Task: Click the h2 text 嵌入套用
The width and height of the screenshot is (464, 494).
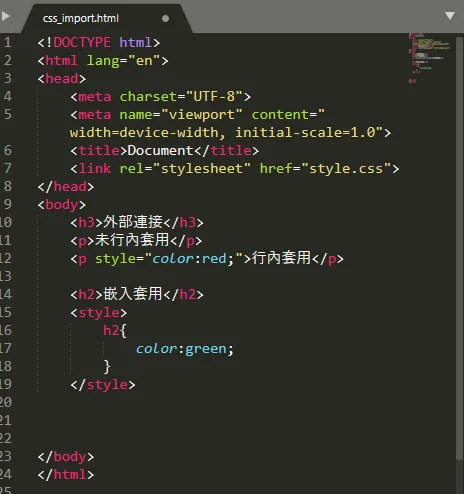Action: coord(133,294)
